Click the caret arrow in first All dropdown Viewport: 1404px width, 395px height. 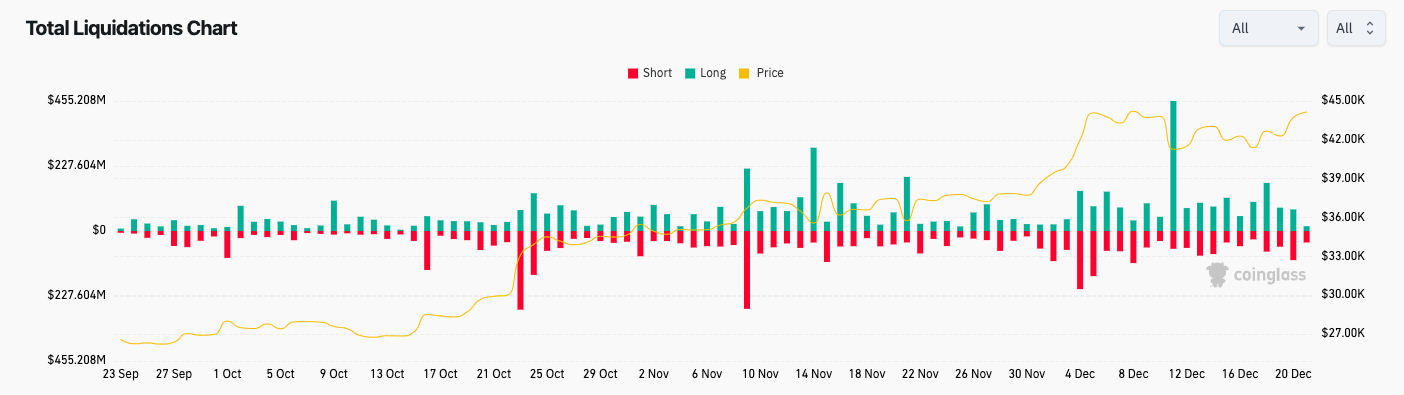tap(1301, 29)
